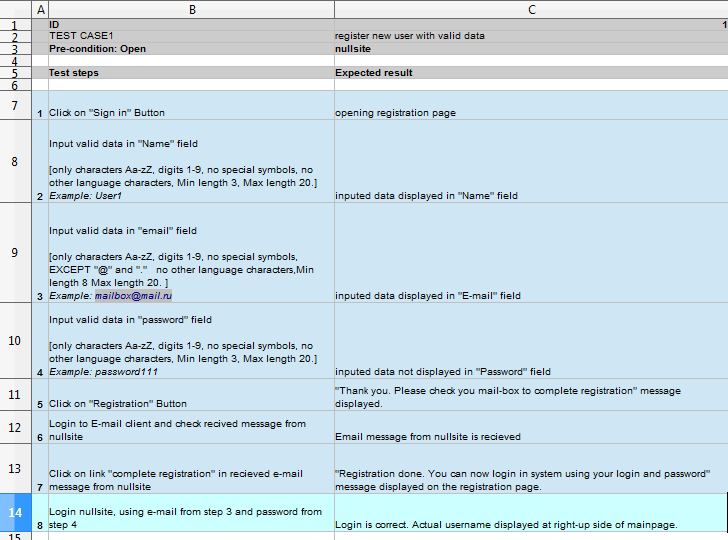
Task: Click 'Click on link "complete registration"' step cell
Action: [x=191, y=468]
